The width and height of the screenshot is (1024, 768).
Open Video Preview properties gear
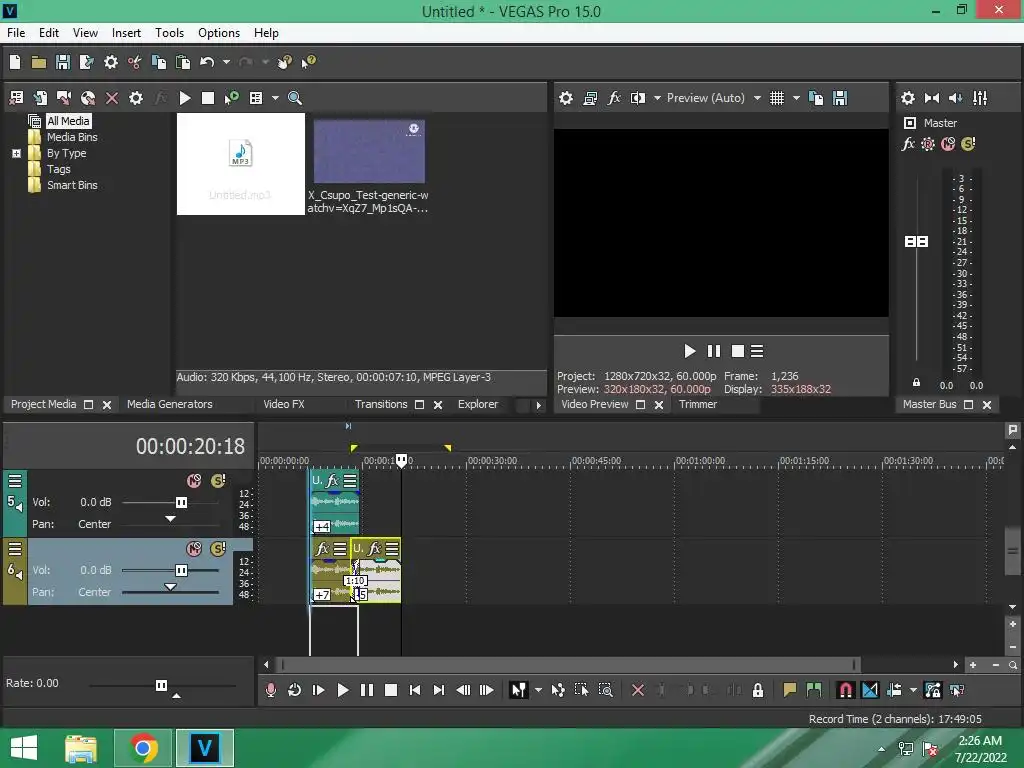pyautogui.click(x=566, y=98)
